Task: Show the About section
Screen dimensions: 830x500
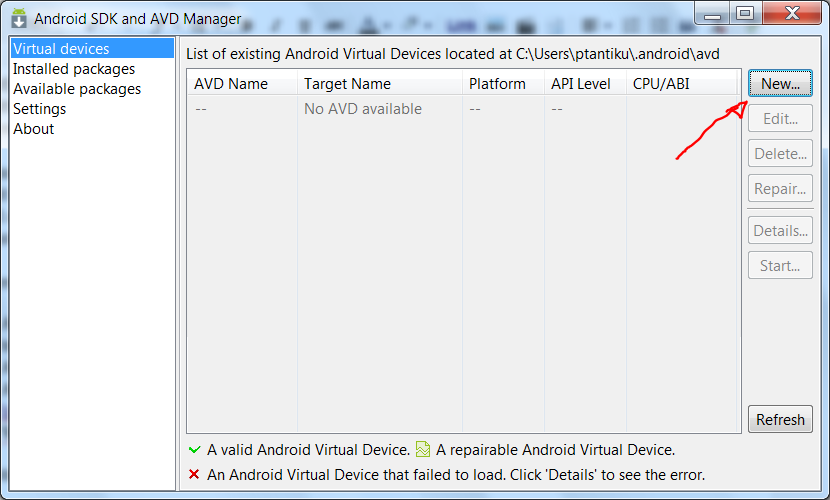Action: pyautogui.click(x=34, y=129)
